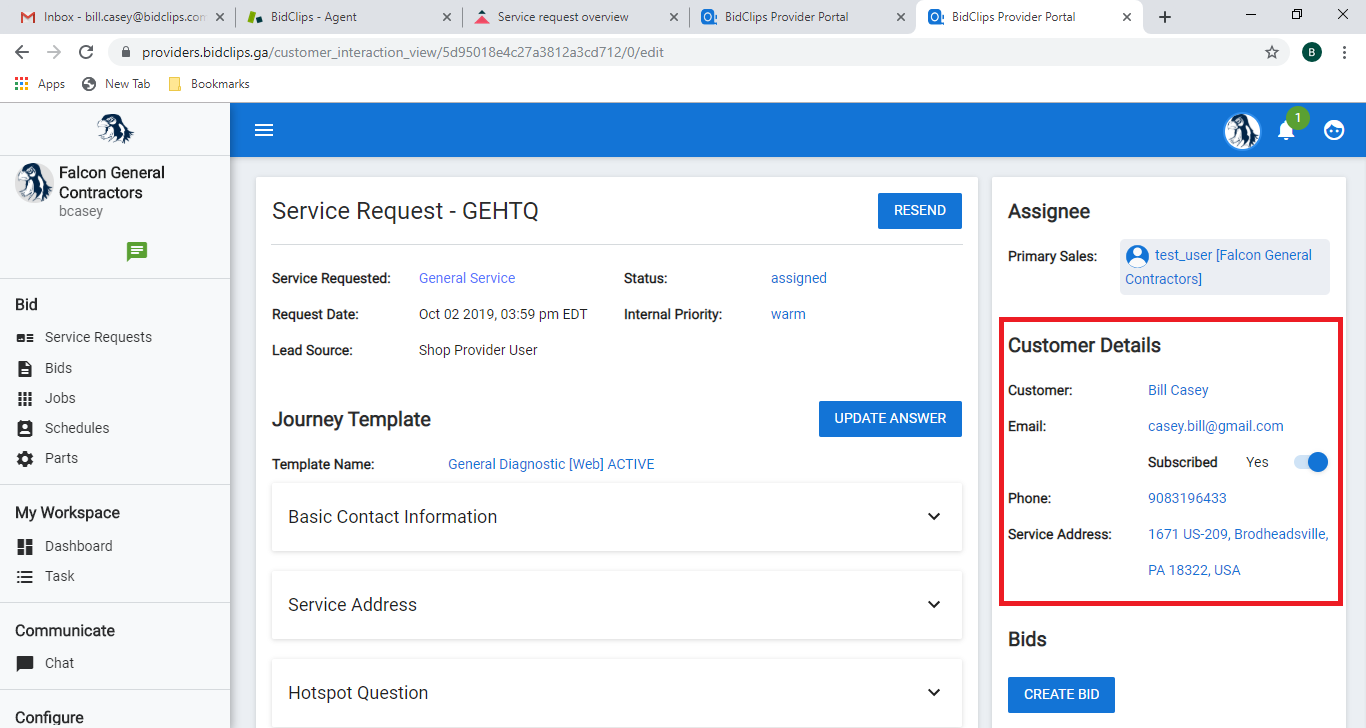Screen dimensions: 1366x728
Task: Click customer name Bill Casey
Action: click(1178, 390)
